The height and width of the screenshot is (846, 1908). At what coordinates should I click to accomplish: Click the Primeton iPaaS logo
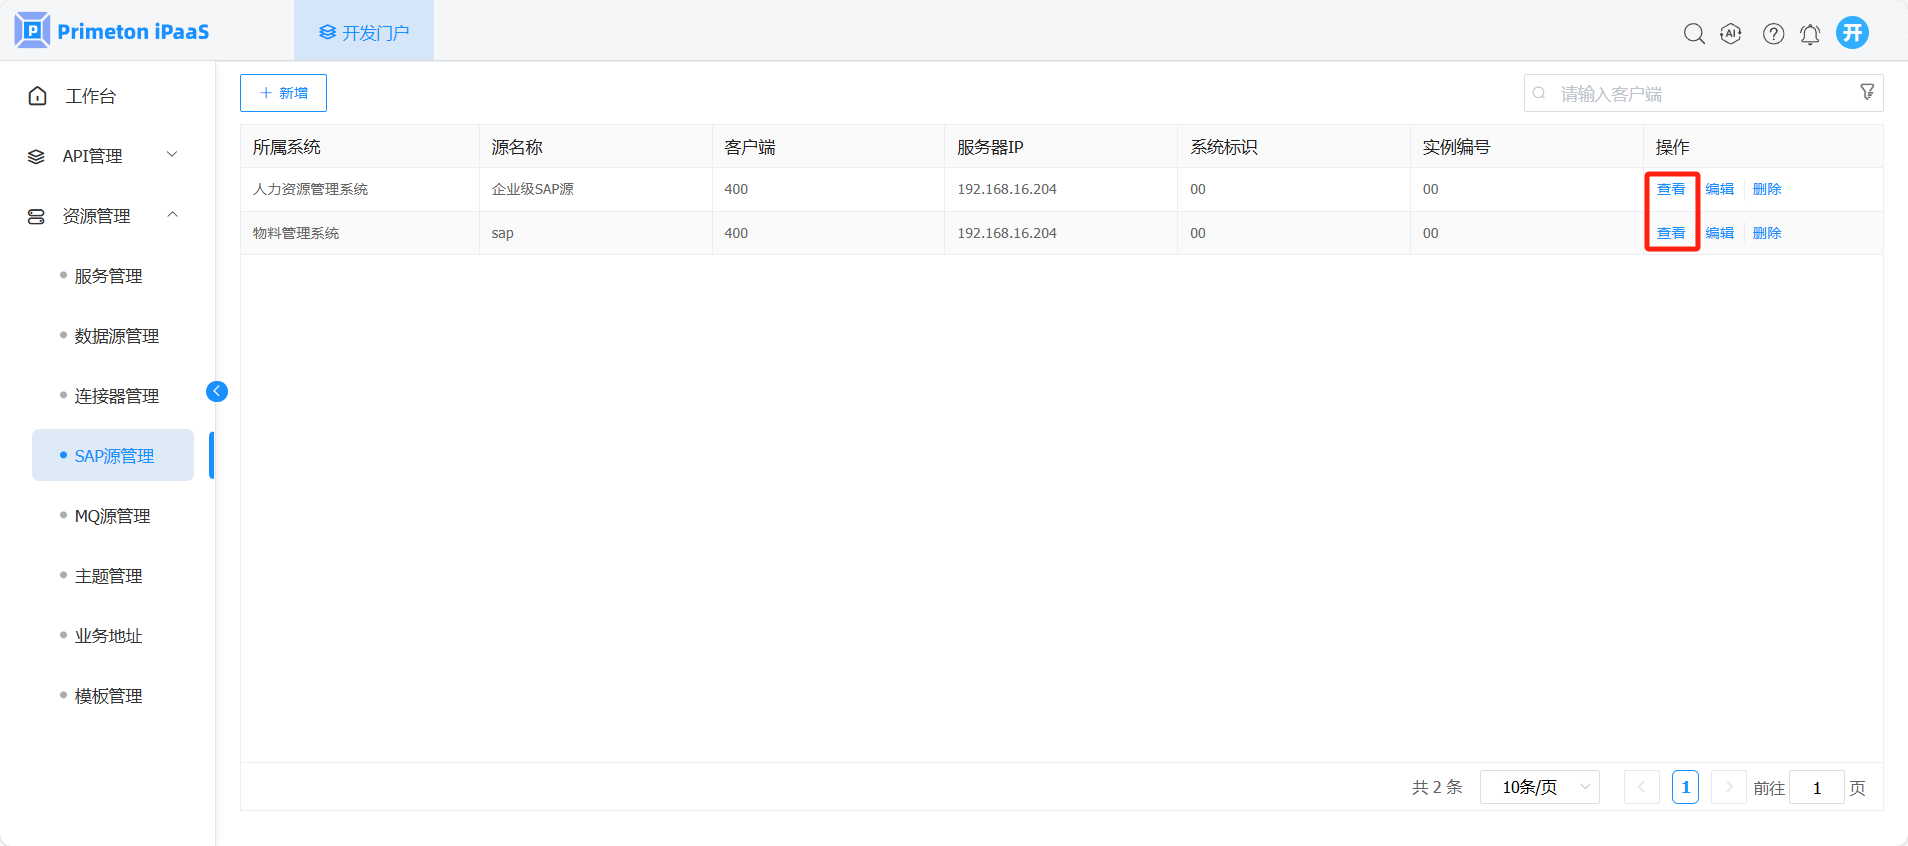point(112,31)
